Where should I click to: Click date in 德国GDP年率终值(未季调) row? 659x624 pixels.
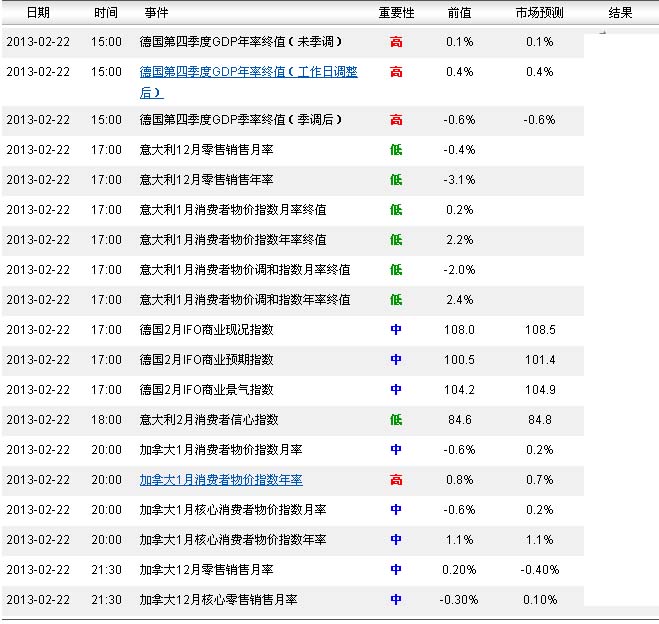point(38,42)
